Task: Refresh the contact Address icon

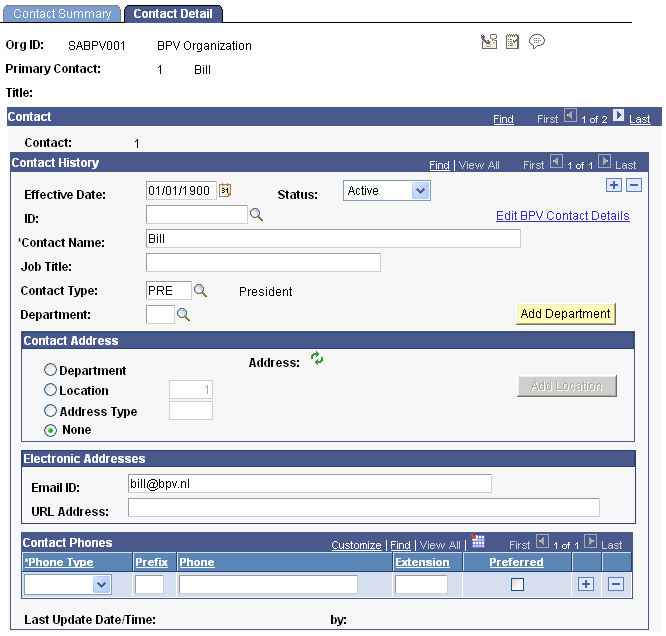Action: point(317,359)
